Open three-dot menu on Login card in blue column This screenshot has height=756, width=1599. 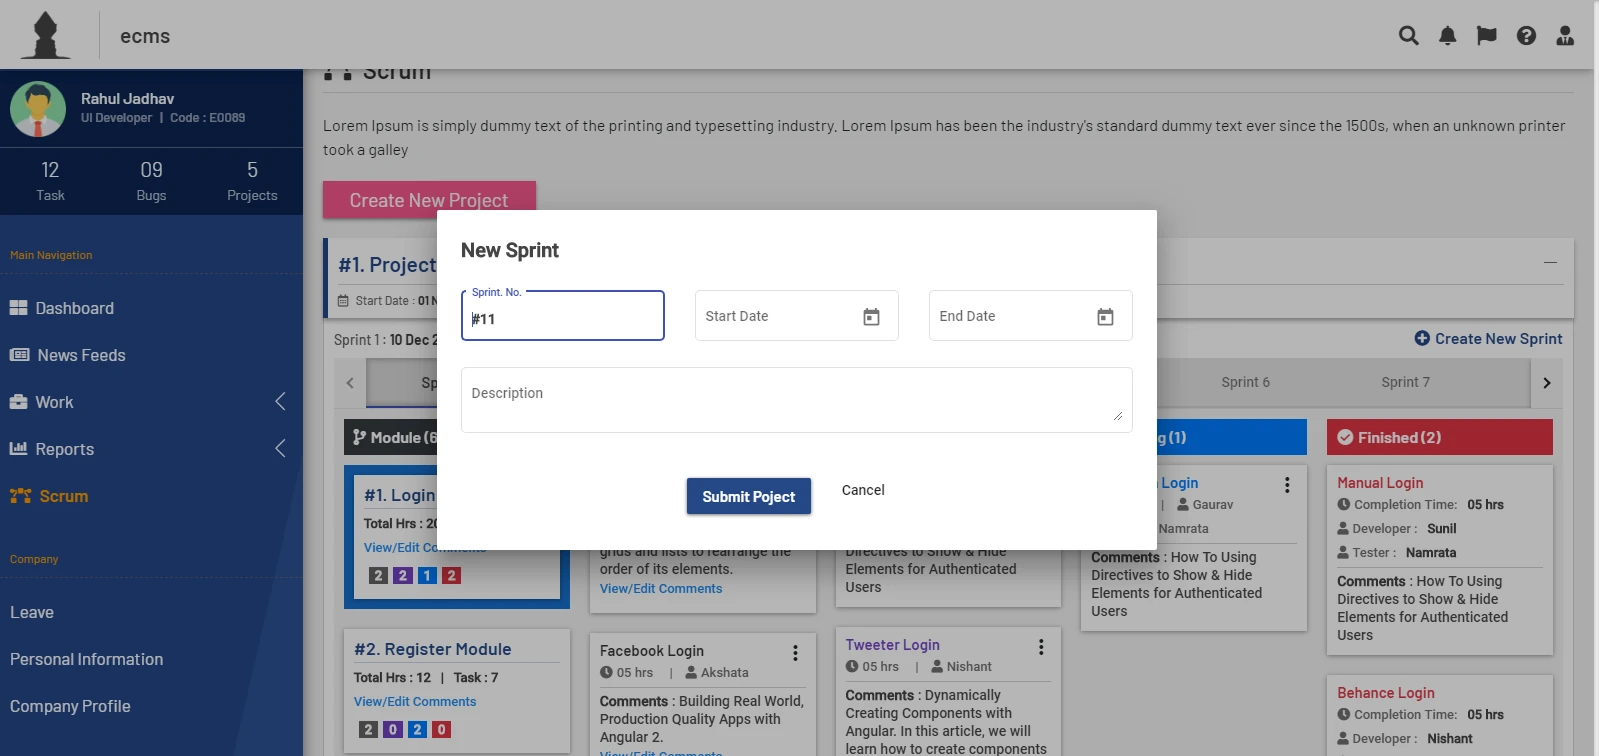1287,485
